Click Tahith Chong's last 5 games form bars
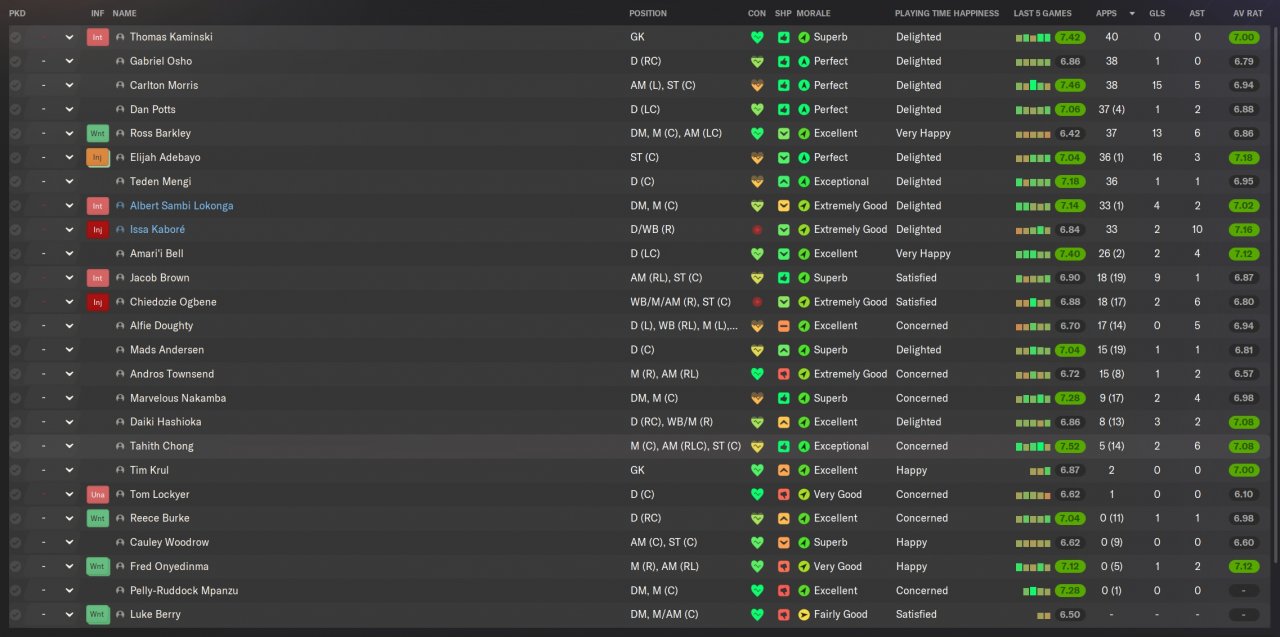This screenshot has height=637, width=1280. 1033,447
